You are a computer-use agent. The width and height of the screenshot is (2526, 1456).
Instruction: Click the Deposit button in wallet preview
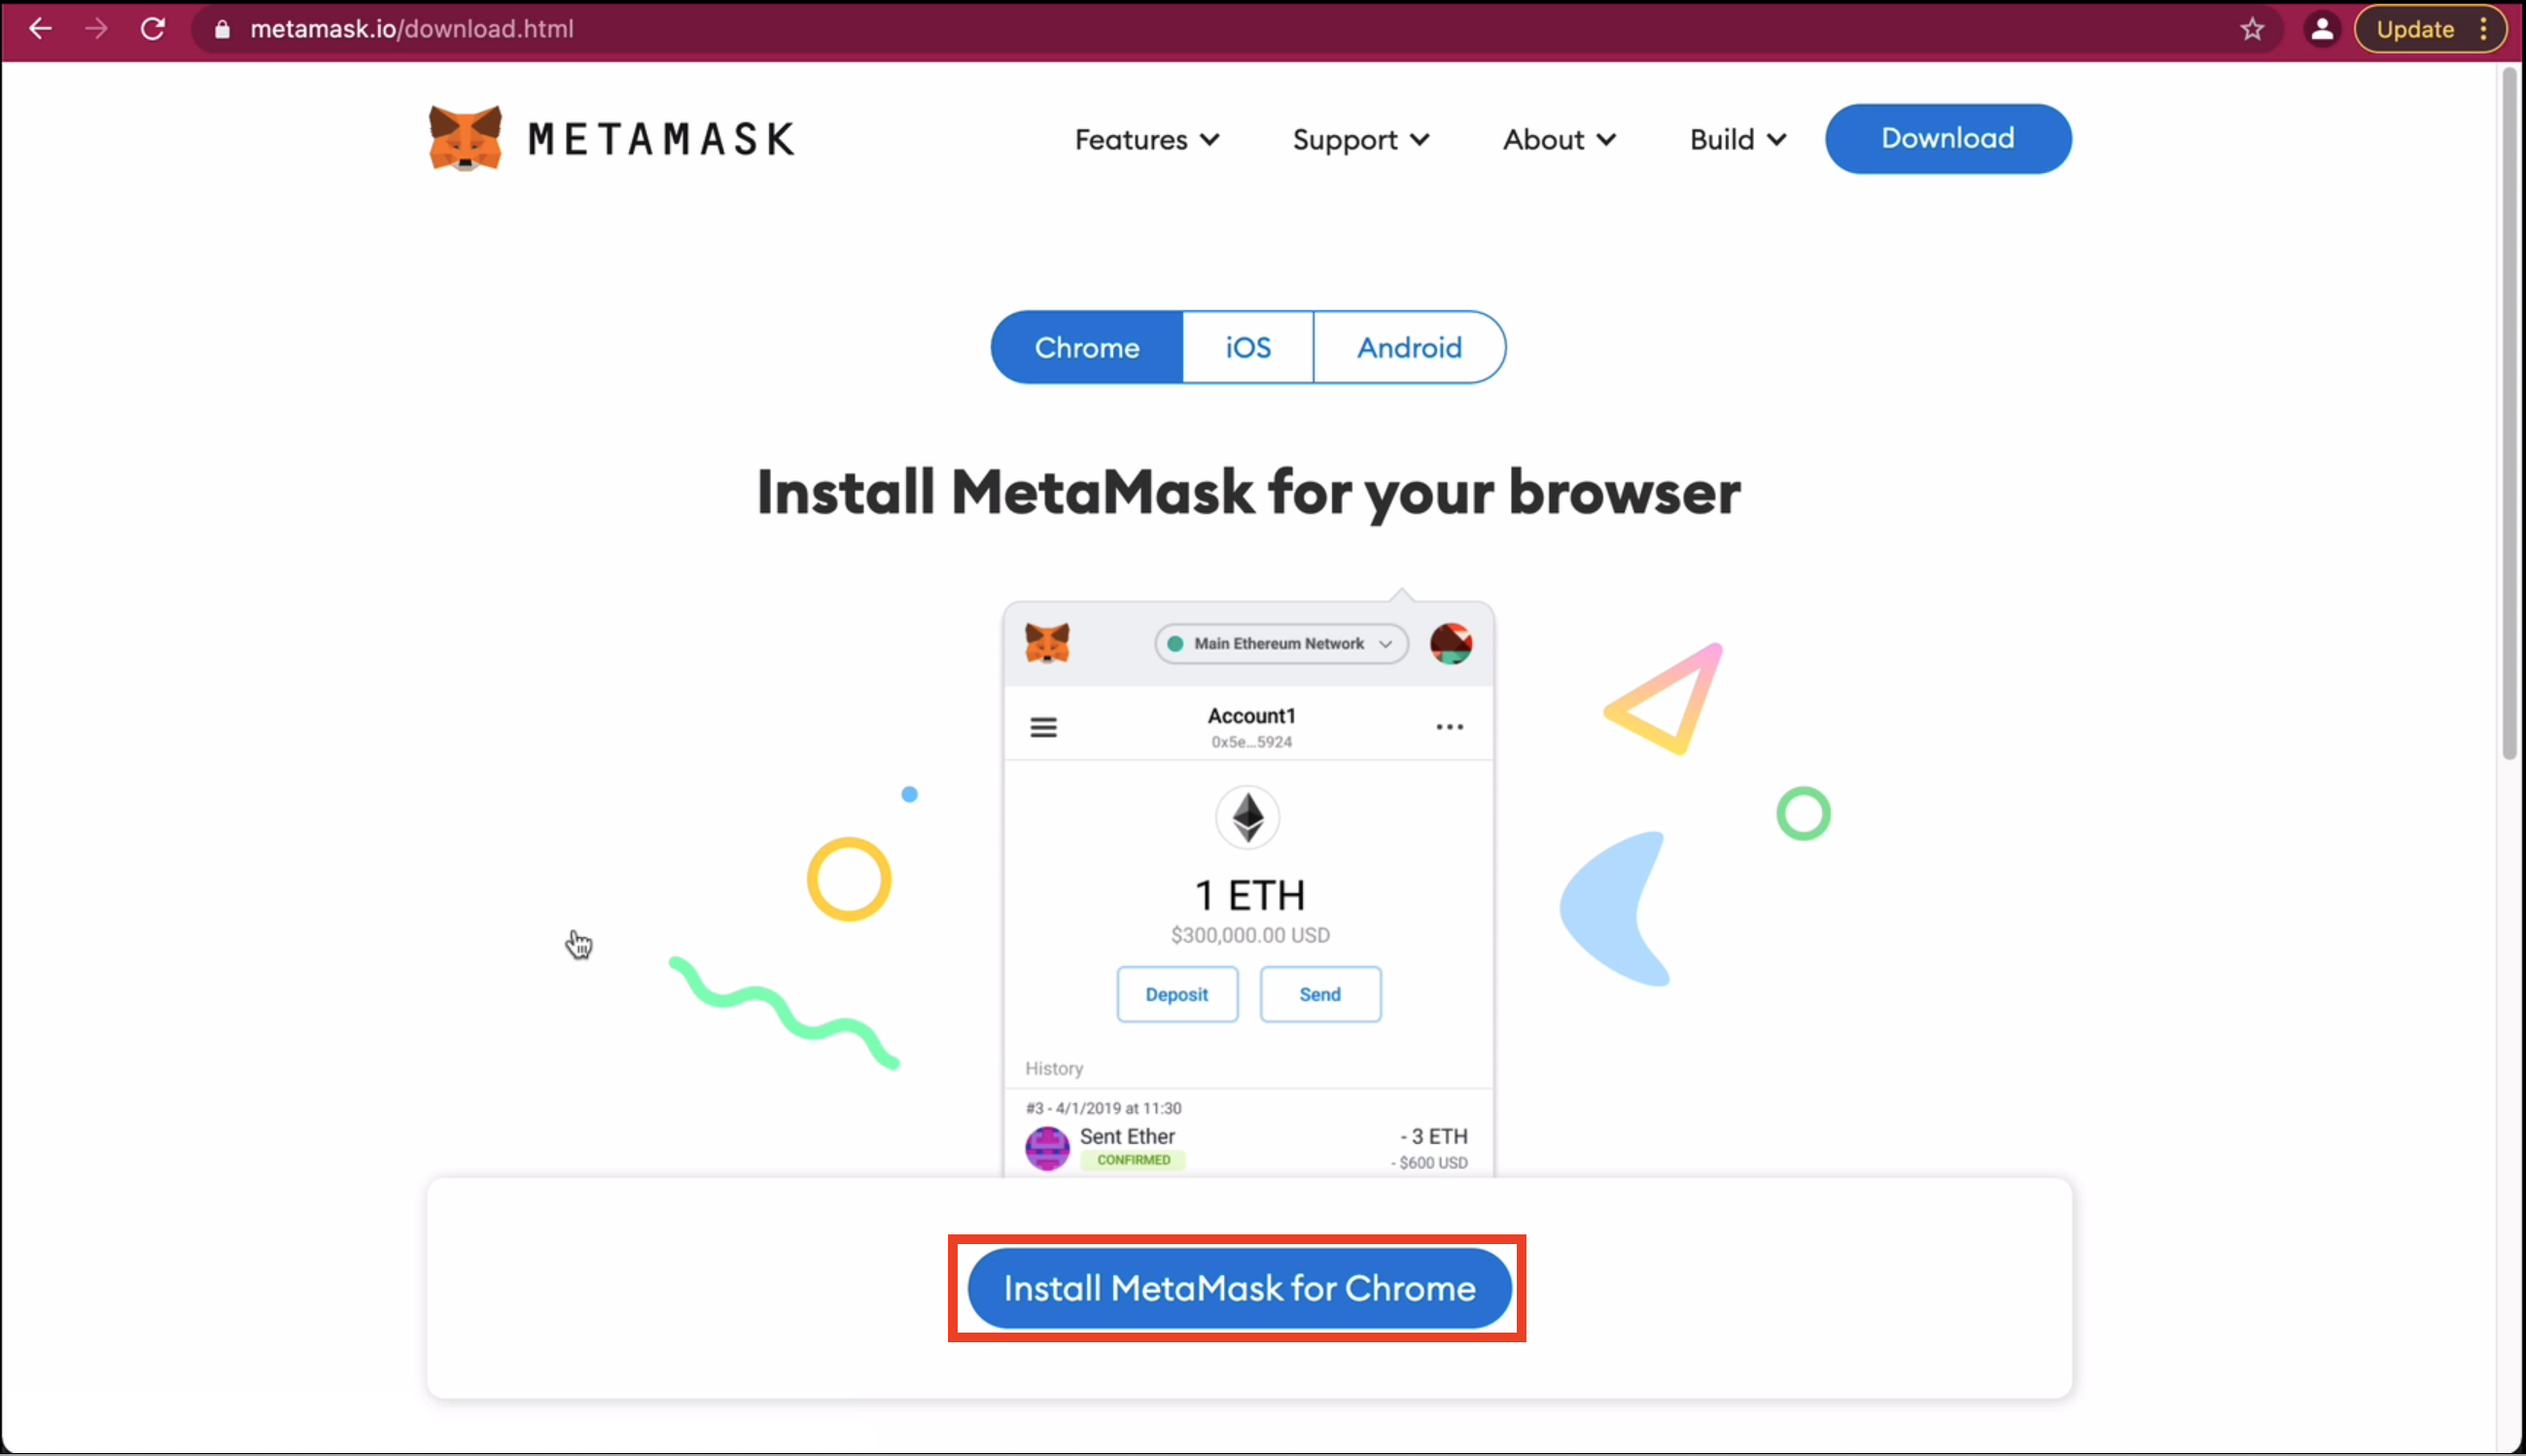click(1176, 993)
